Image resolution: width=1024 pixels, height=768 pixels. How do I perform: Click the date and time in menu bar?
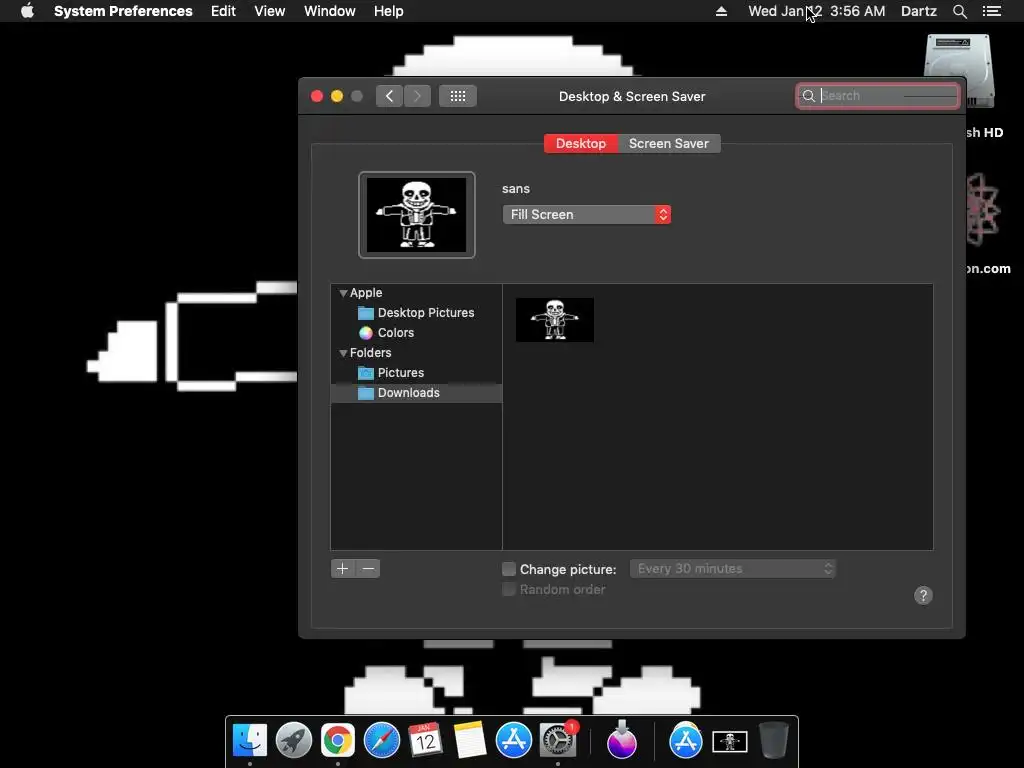816,11
